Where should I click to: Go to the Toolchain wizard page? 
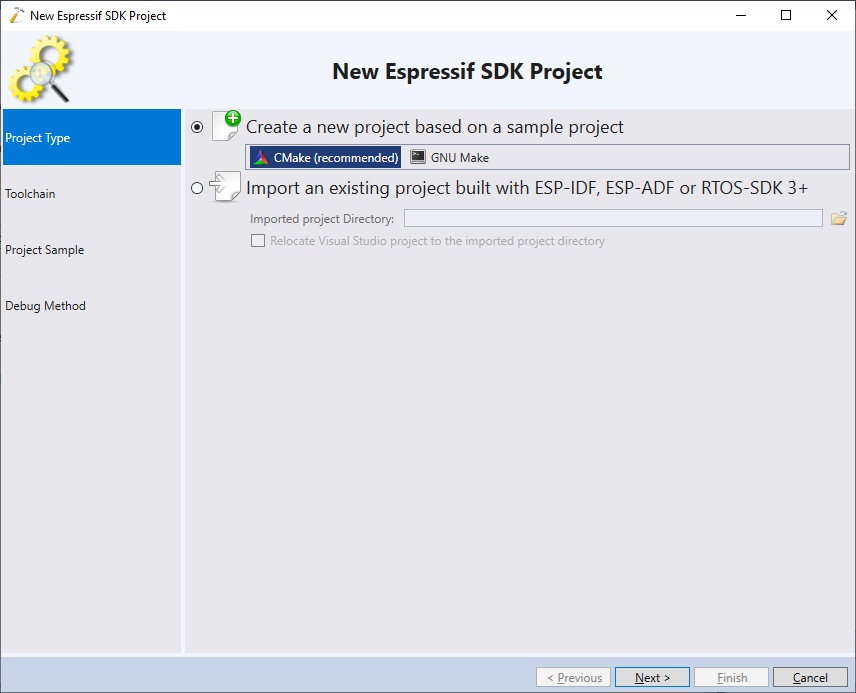92,193
